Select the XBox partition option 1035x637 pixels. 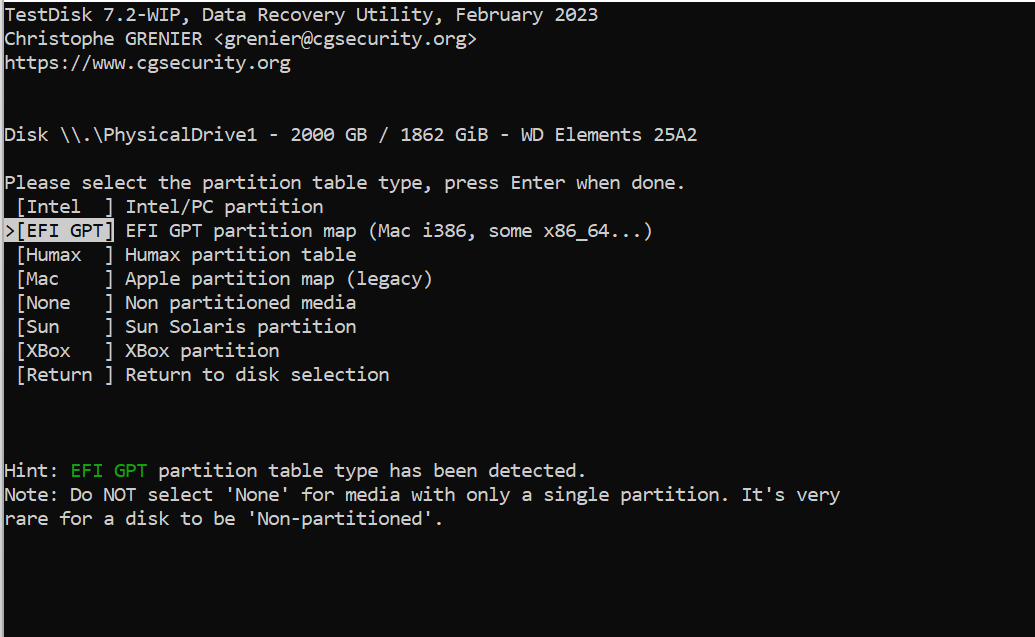coord(65,351)
